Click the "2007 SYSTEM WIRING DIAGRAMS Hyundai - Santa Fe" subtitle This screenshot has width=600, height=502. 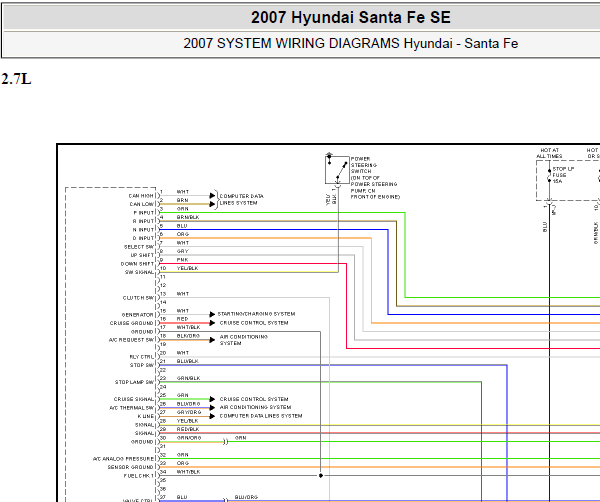(x=351, y=43)
